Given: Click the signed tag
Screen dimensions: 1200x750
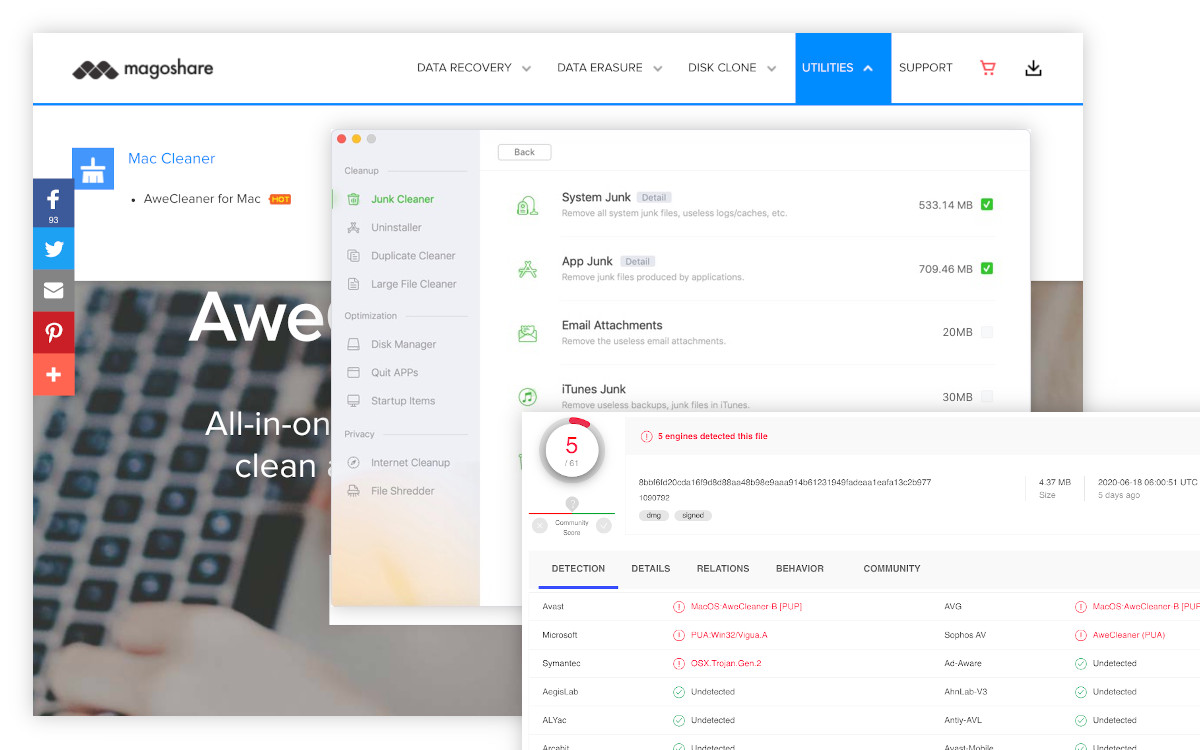Looking at the screenshot, I should pos(693,516).
